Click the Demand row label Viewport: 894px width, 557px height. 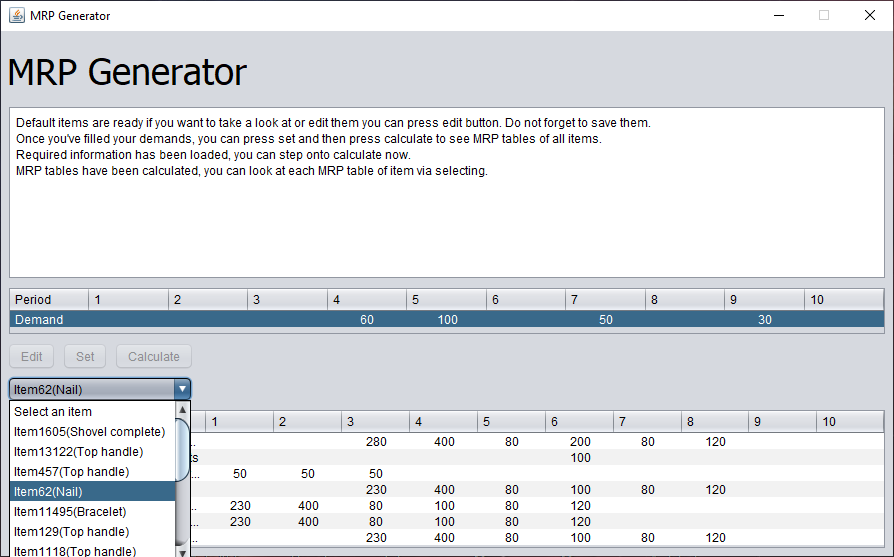(39, 320)
